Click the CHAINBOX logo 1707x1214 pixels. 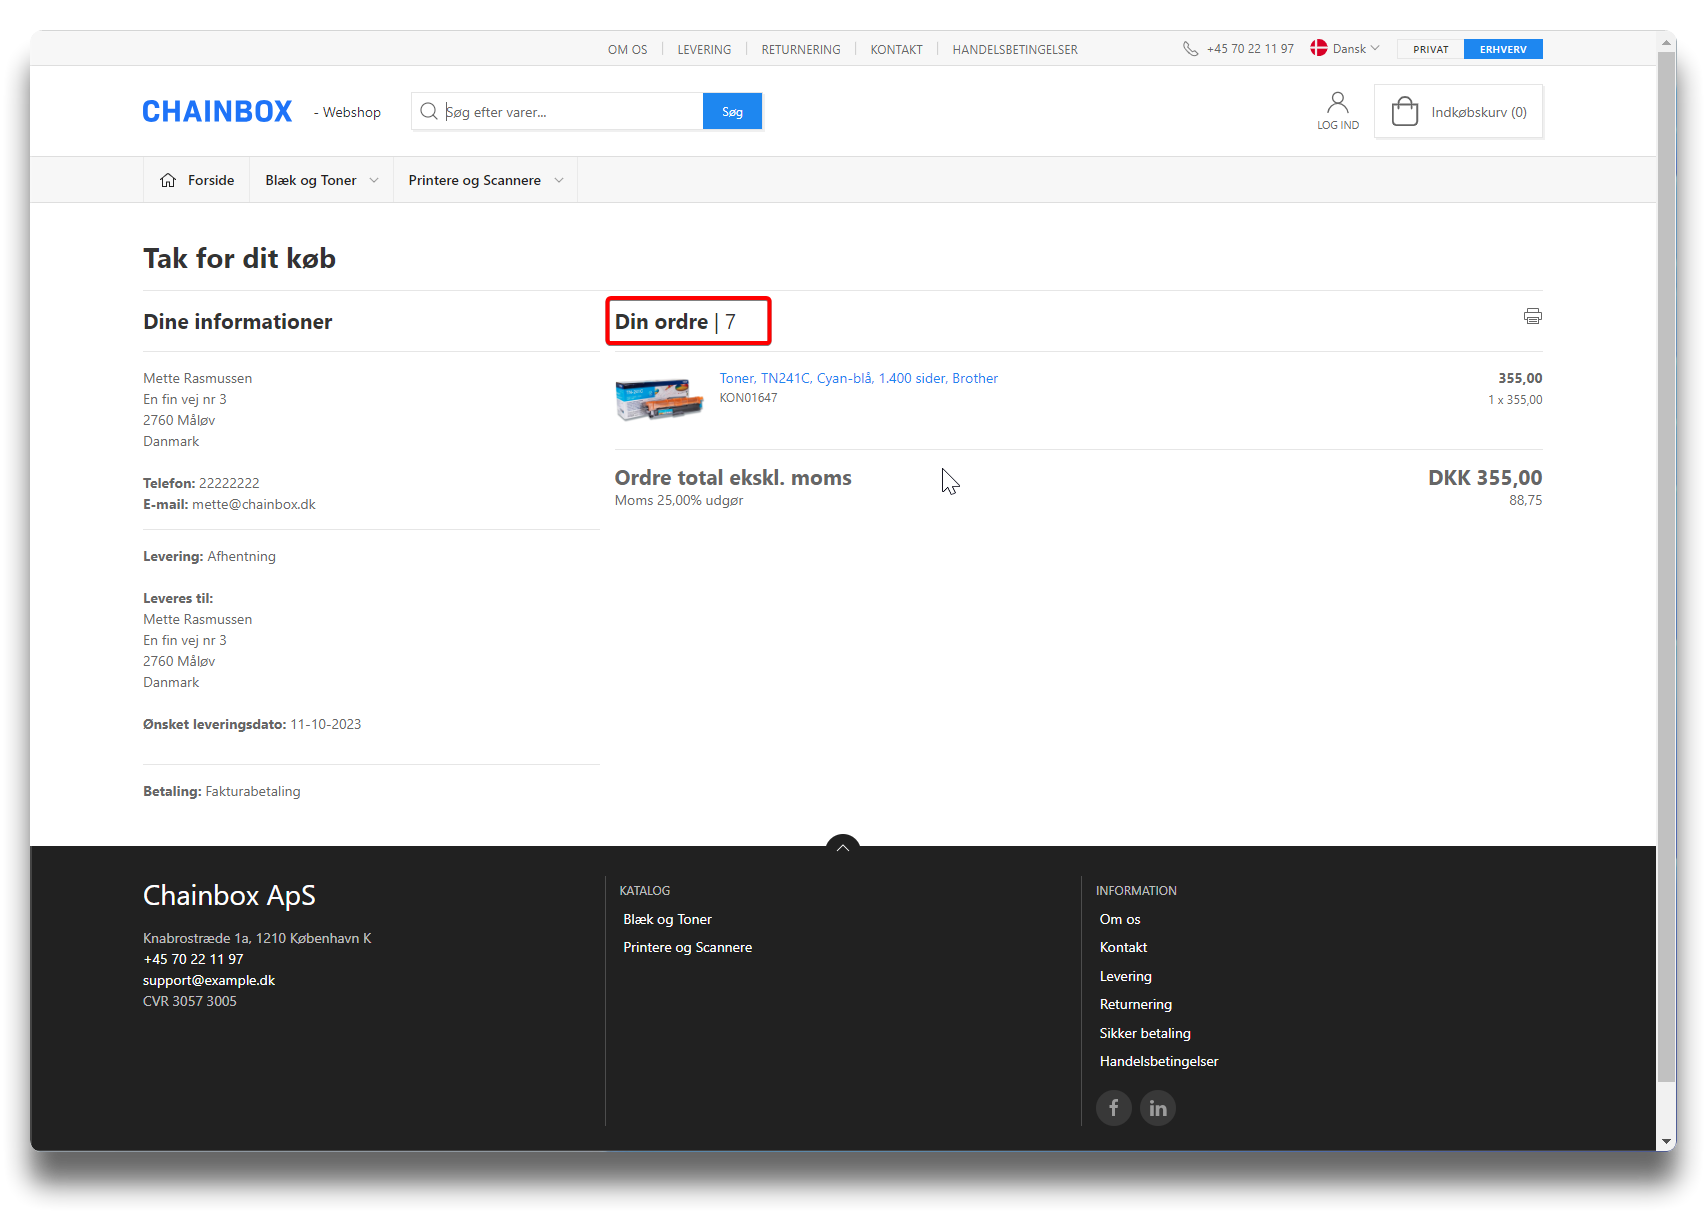217,111
